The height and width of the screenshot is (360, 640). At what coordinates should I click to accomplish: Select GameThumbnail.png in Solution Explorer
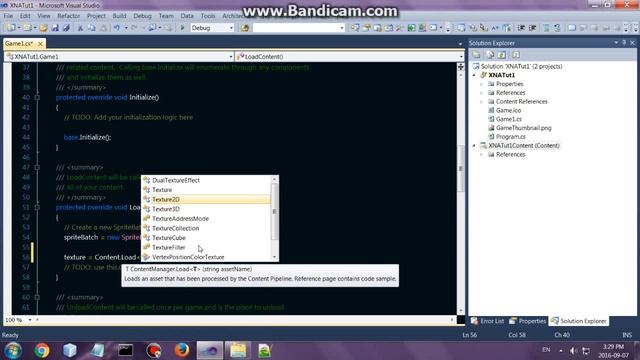point(523,128)
